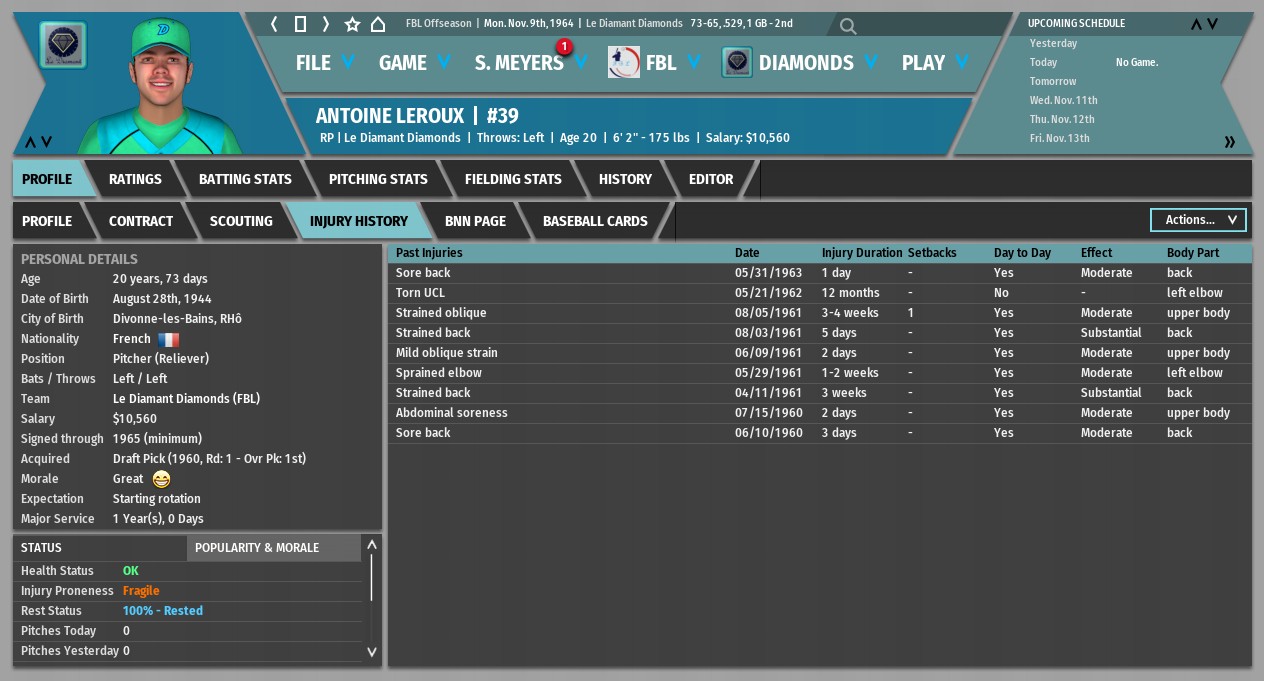Open the S. MEYERS manager menu
Image resolution: width=1264 pixels, height=681 pixels.
[x=530, y=63]
